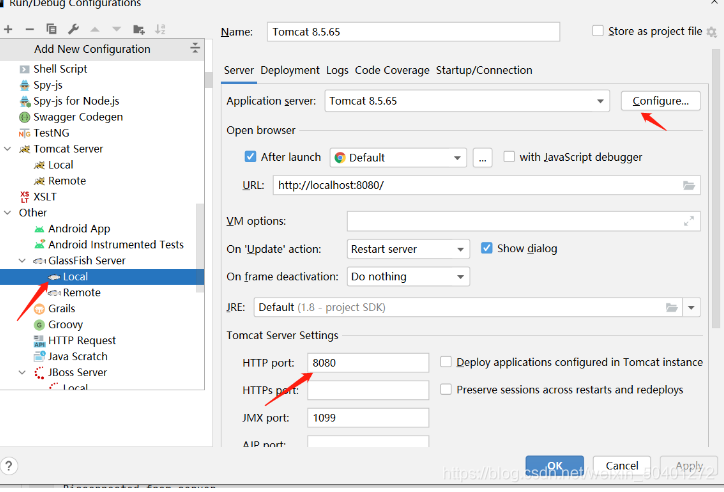The height and width of the screenshot is (492, 724).
Task: Click the JMX port field
Action: pos(368,418)
